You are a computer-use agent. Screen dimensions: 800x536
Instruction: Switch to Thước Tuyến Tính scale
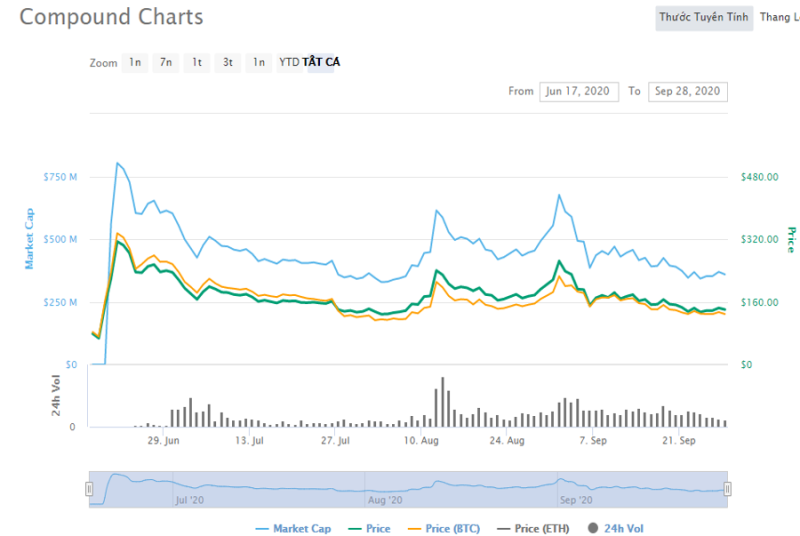pos(704,18)
